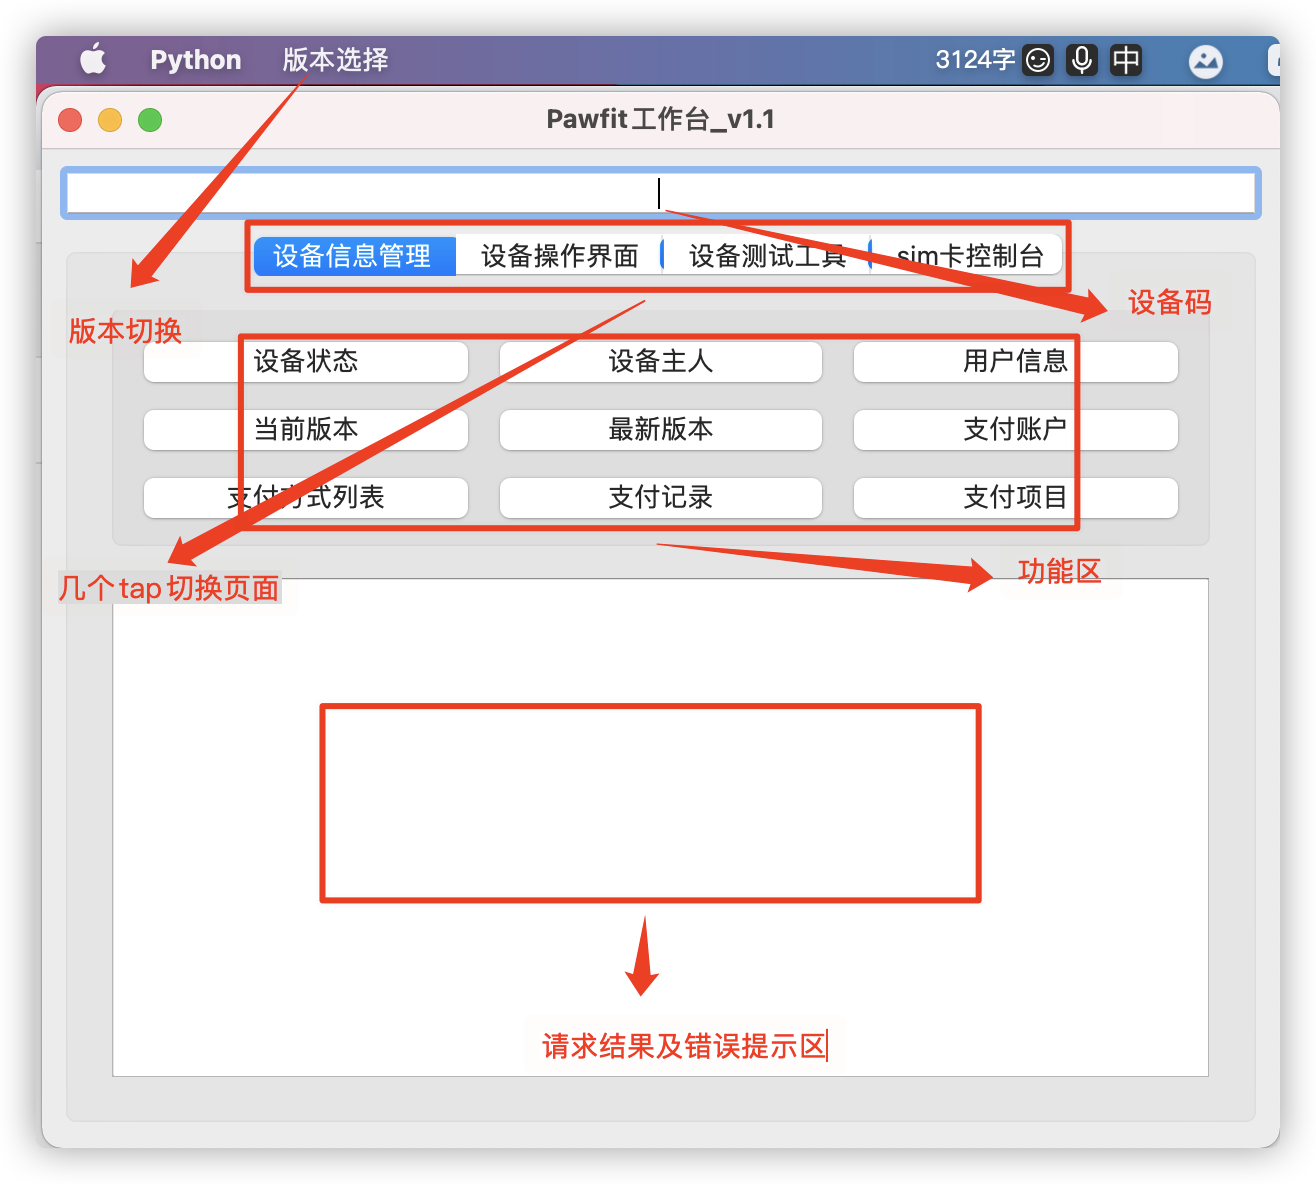
Task: Click the 设备状态 button
Action: tap(306, 362)
